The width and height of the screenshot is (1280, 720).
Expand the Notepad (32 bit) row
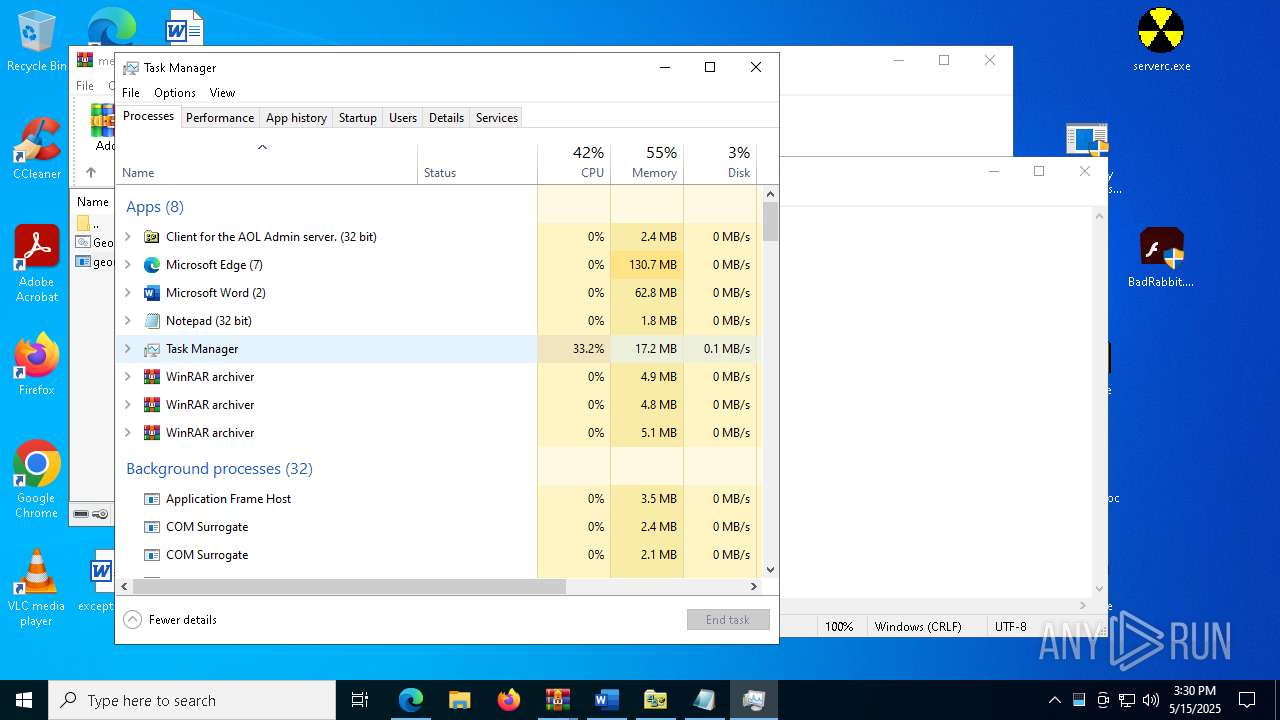click(127, 321)
